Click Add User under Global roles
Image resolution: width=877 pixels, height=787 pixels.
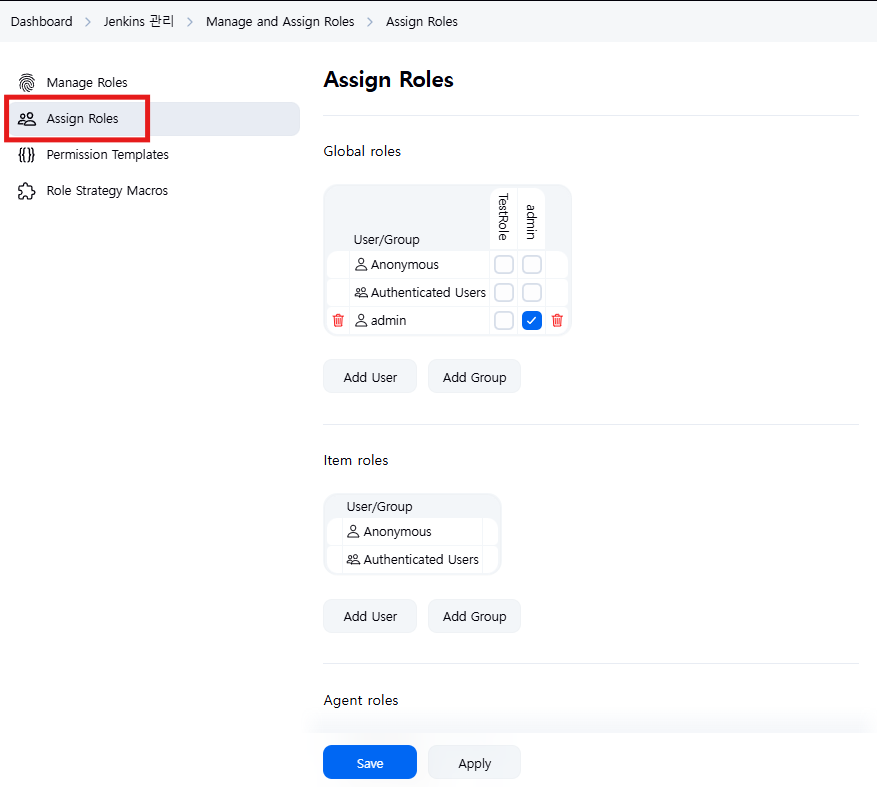click(x=370, y=378)
